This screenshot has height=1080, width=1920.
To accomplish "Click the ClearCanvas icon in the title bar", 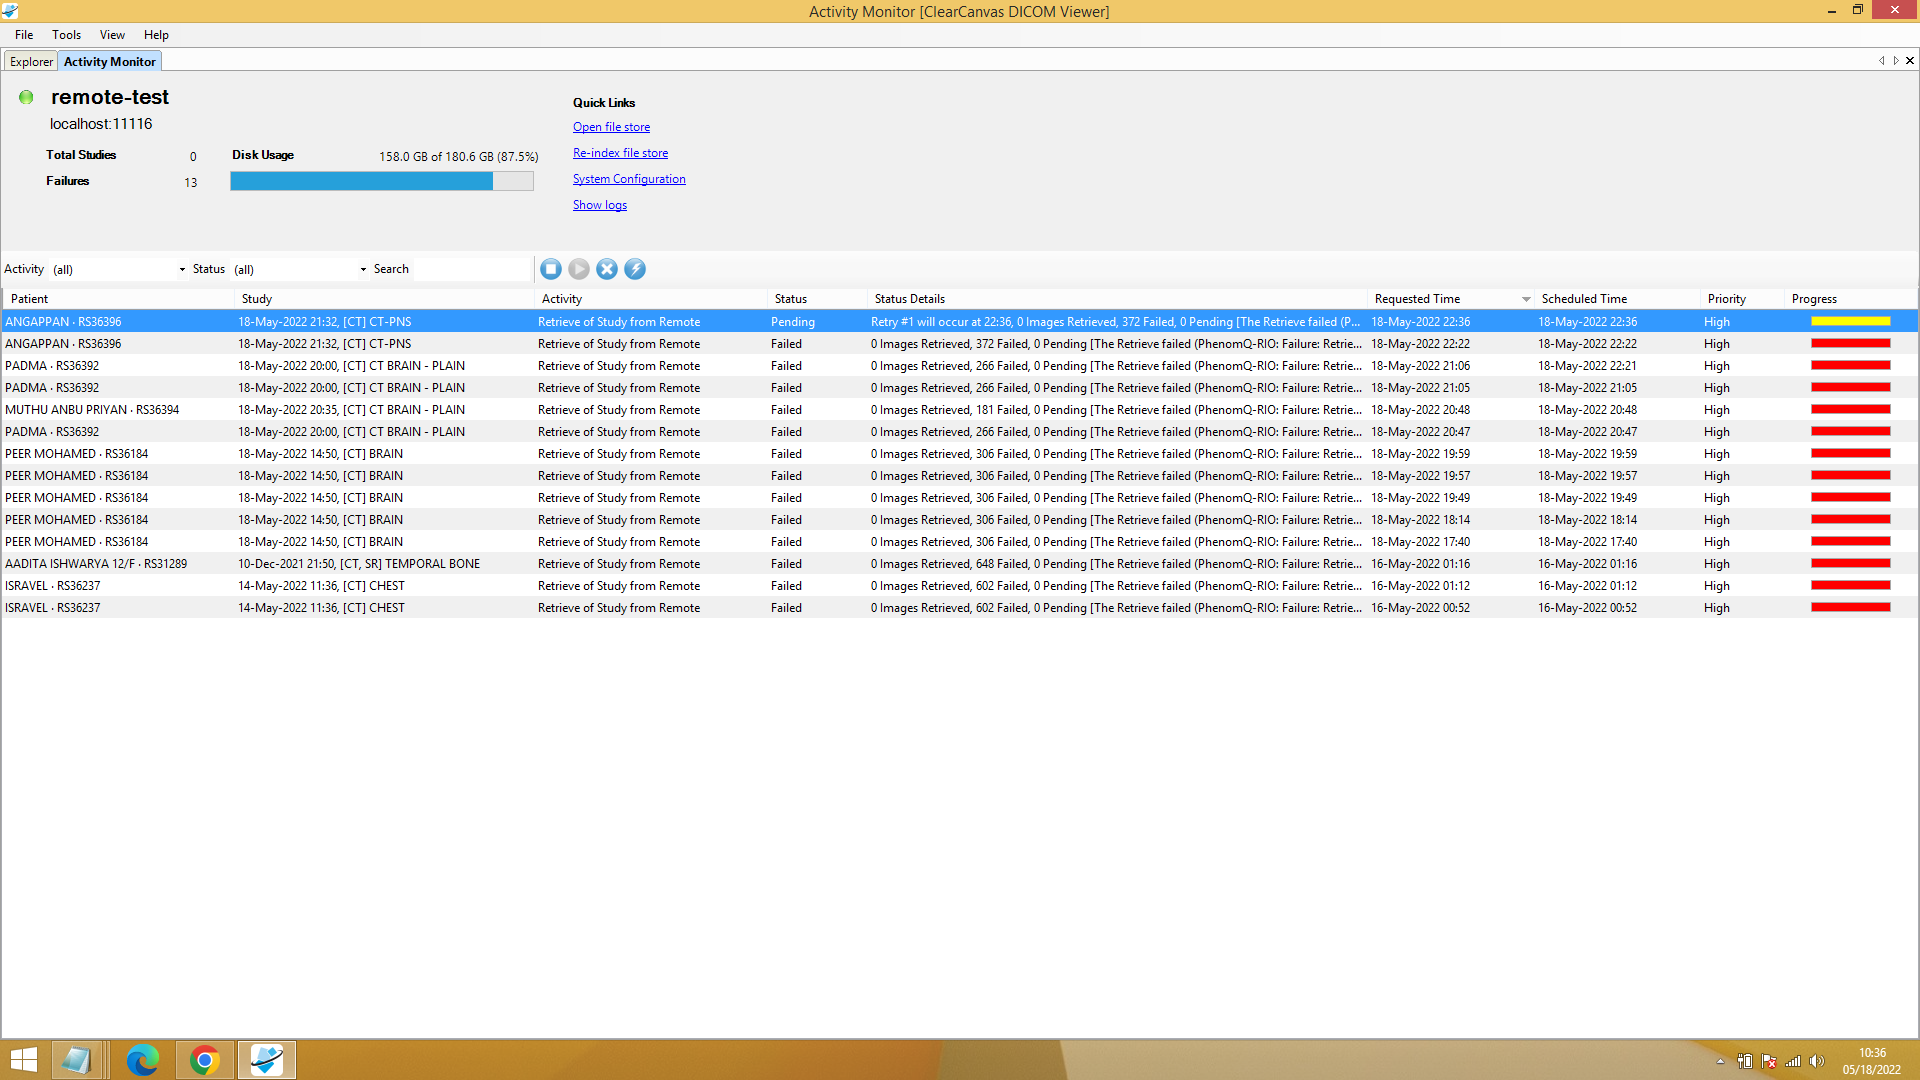I will [10, 11].
